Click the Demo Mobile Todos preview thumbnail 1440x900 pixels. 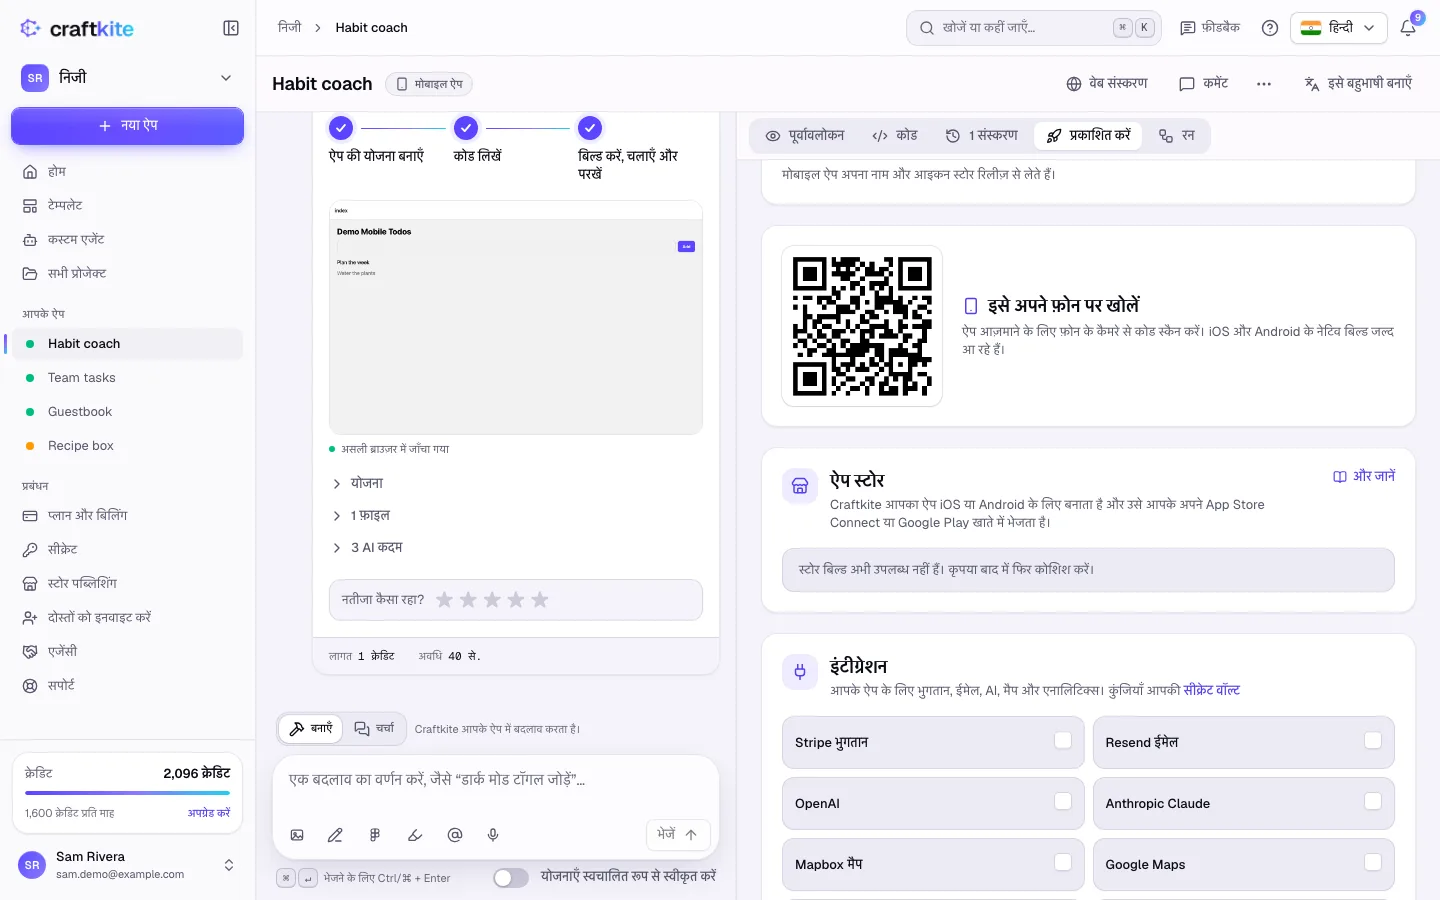(516, 318)
